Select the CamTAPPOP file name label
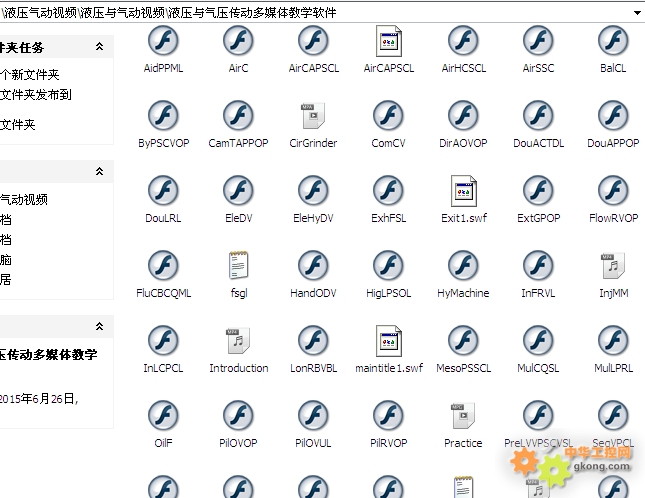Screen dimensions: 645x498 tap(238, 143)
